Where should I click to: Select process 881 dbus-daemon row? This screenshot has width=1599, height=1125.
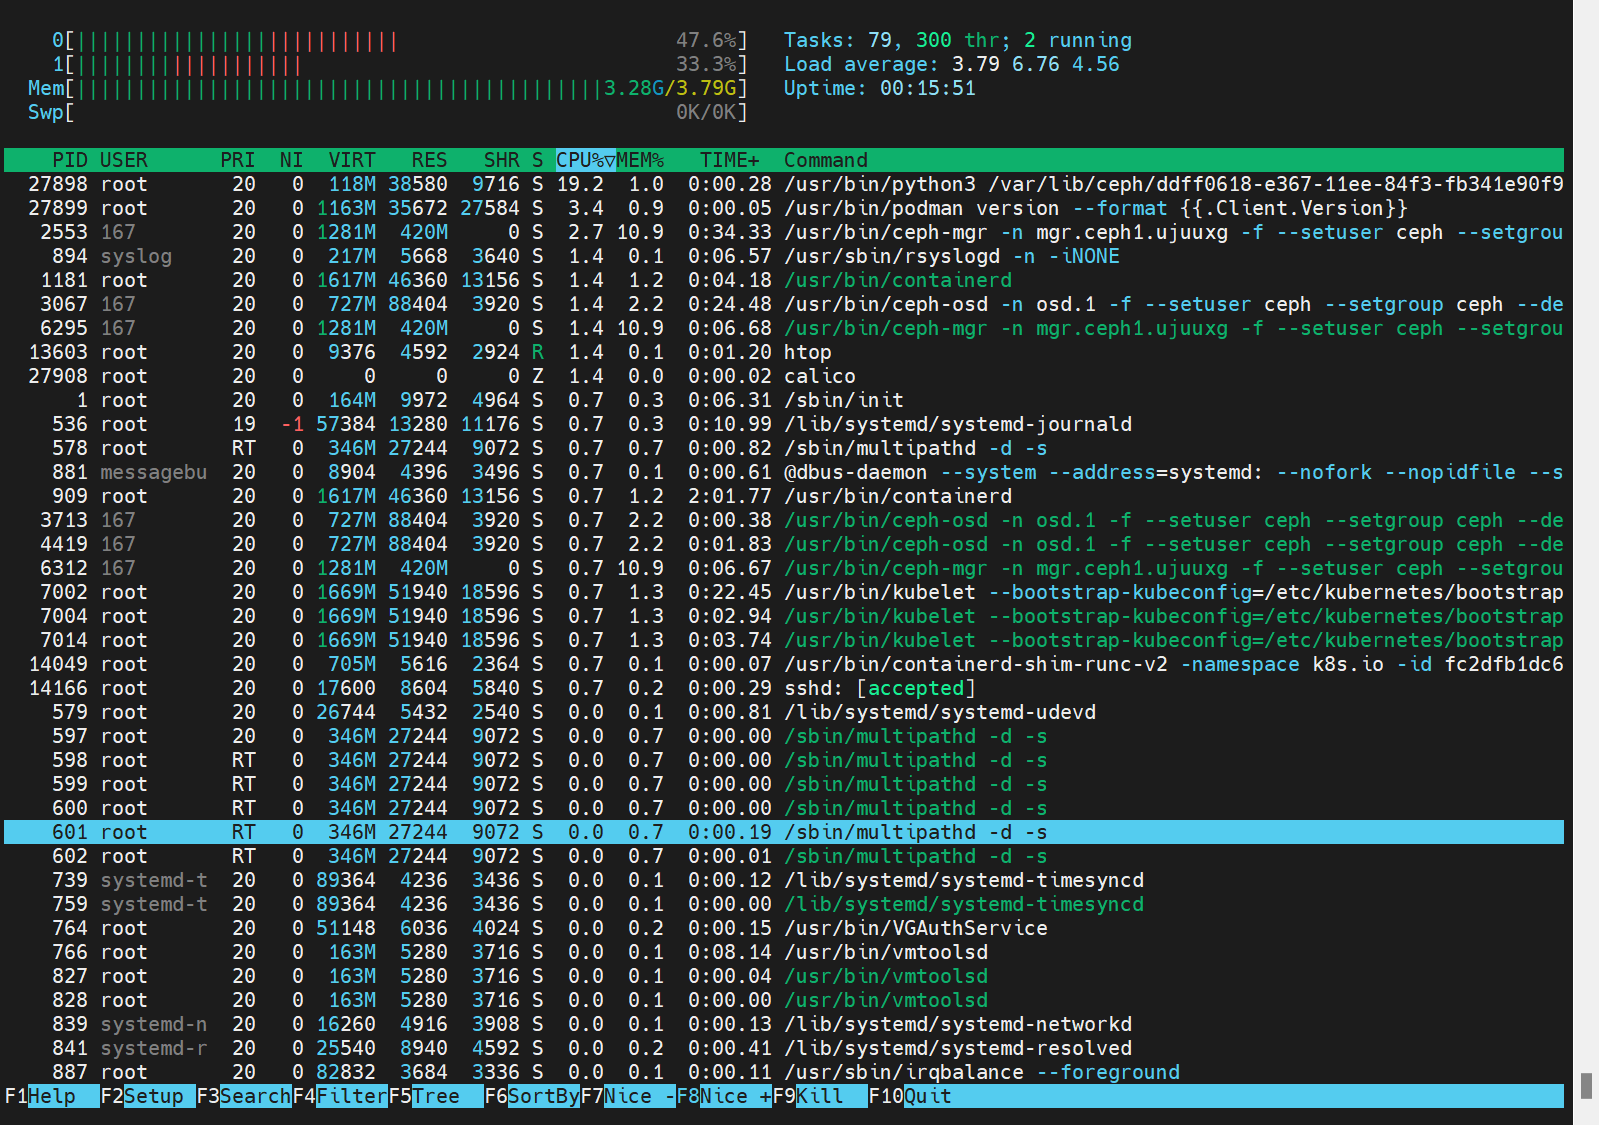784,472
